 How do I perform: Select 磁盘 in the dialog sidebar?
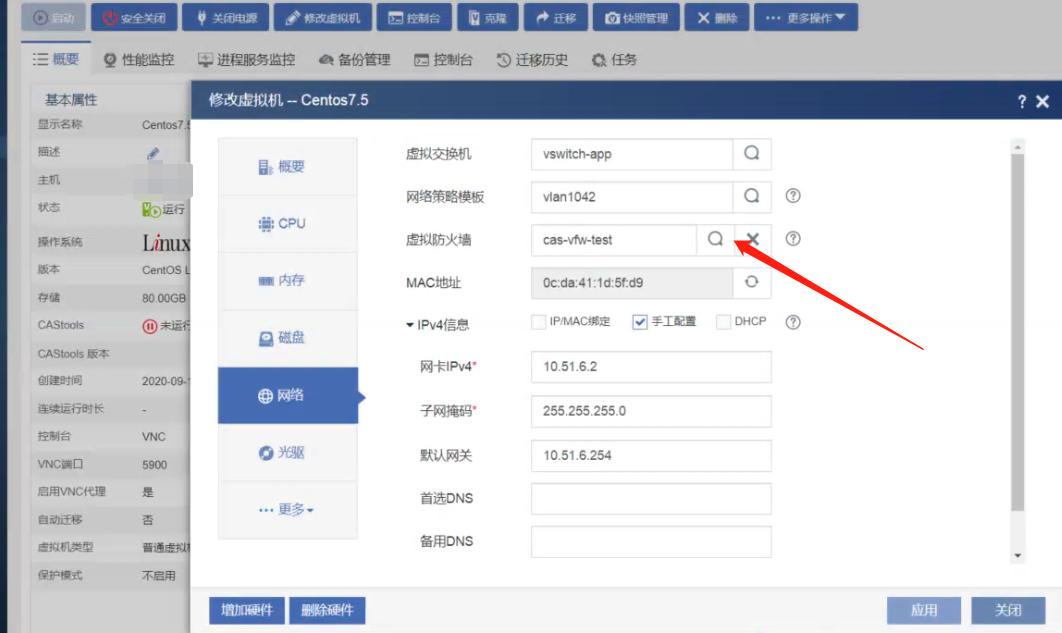click(288, 337)
